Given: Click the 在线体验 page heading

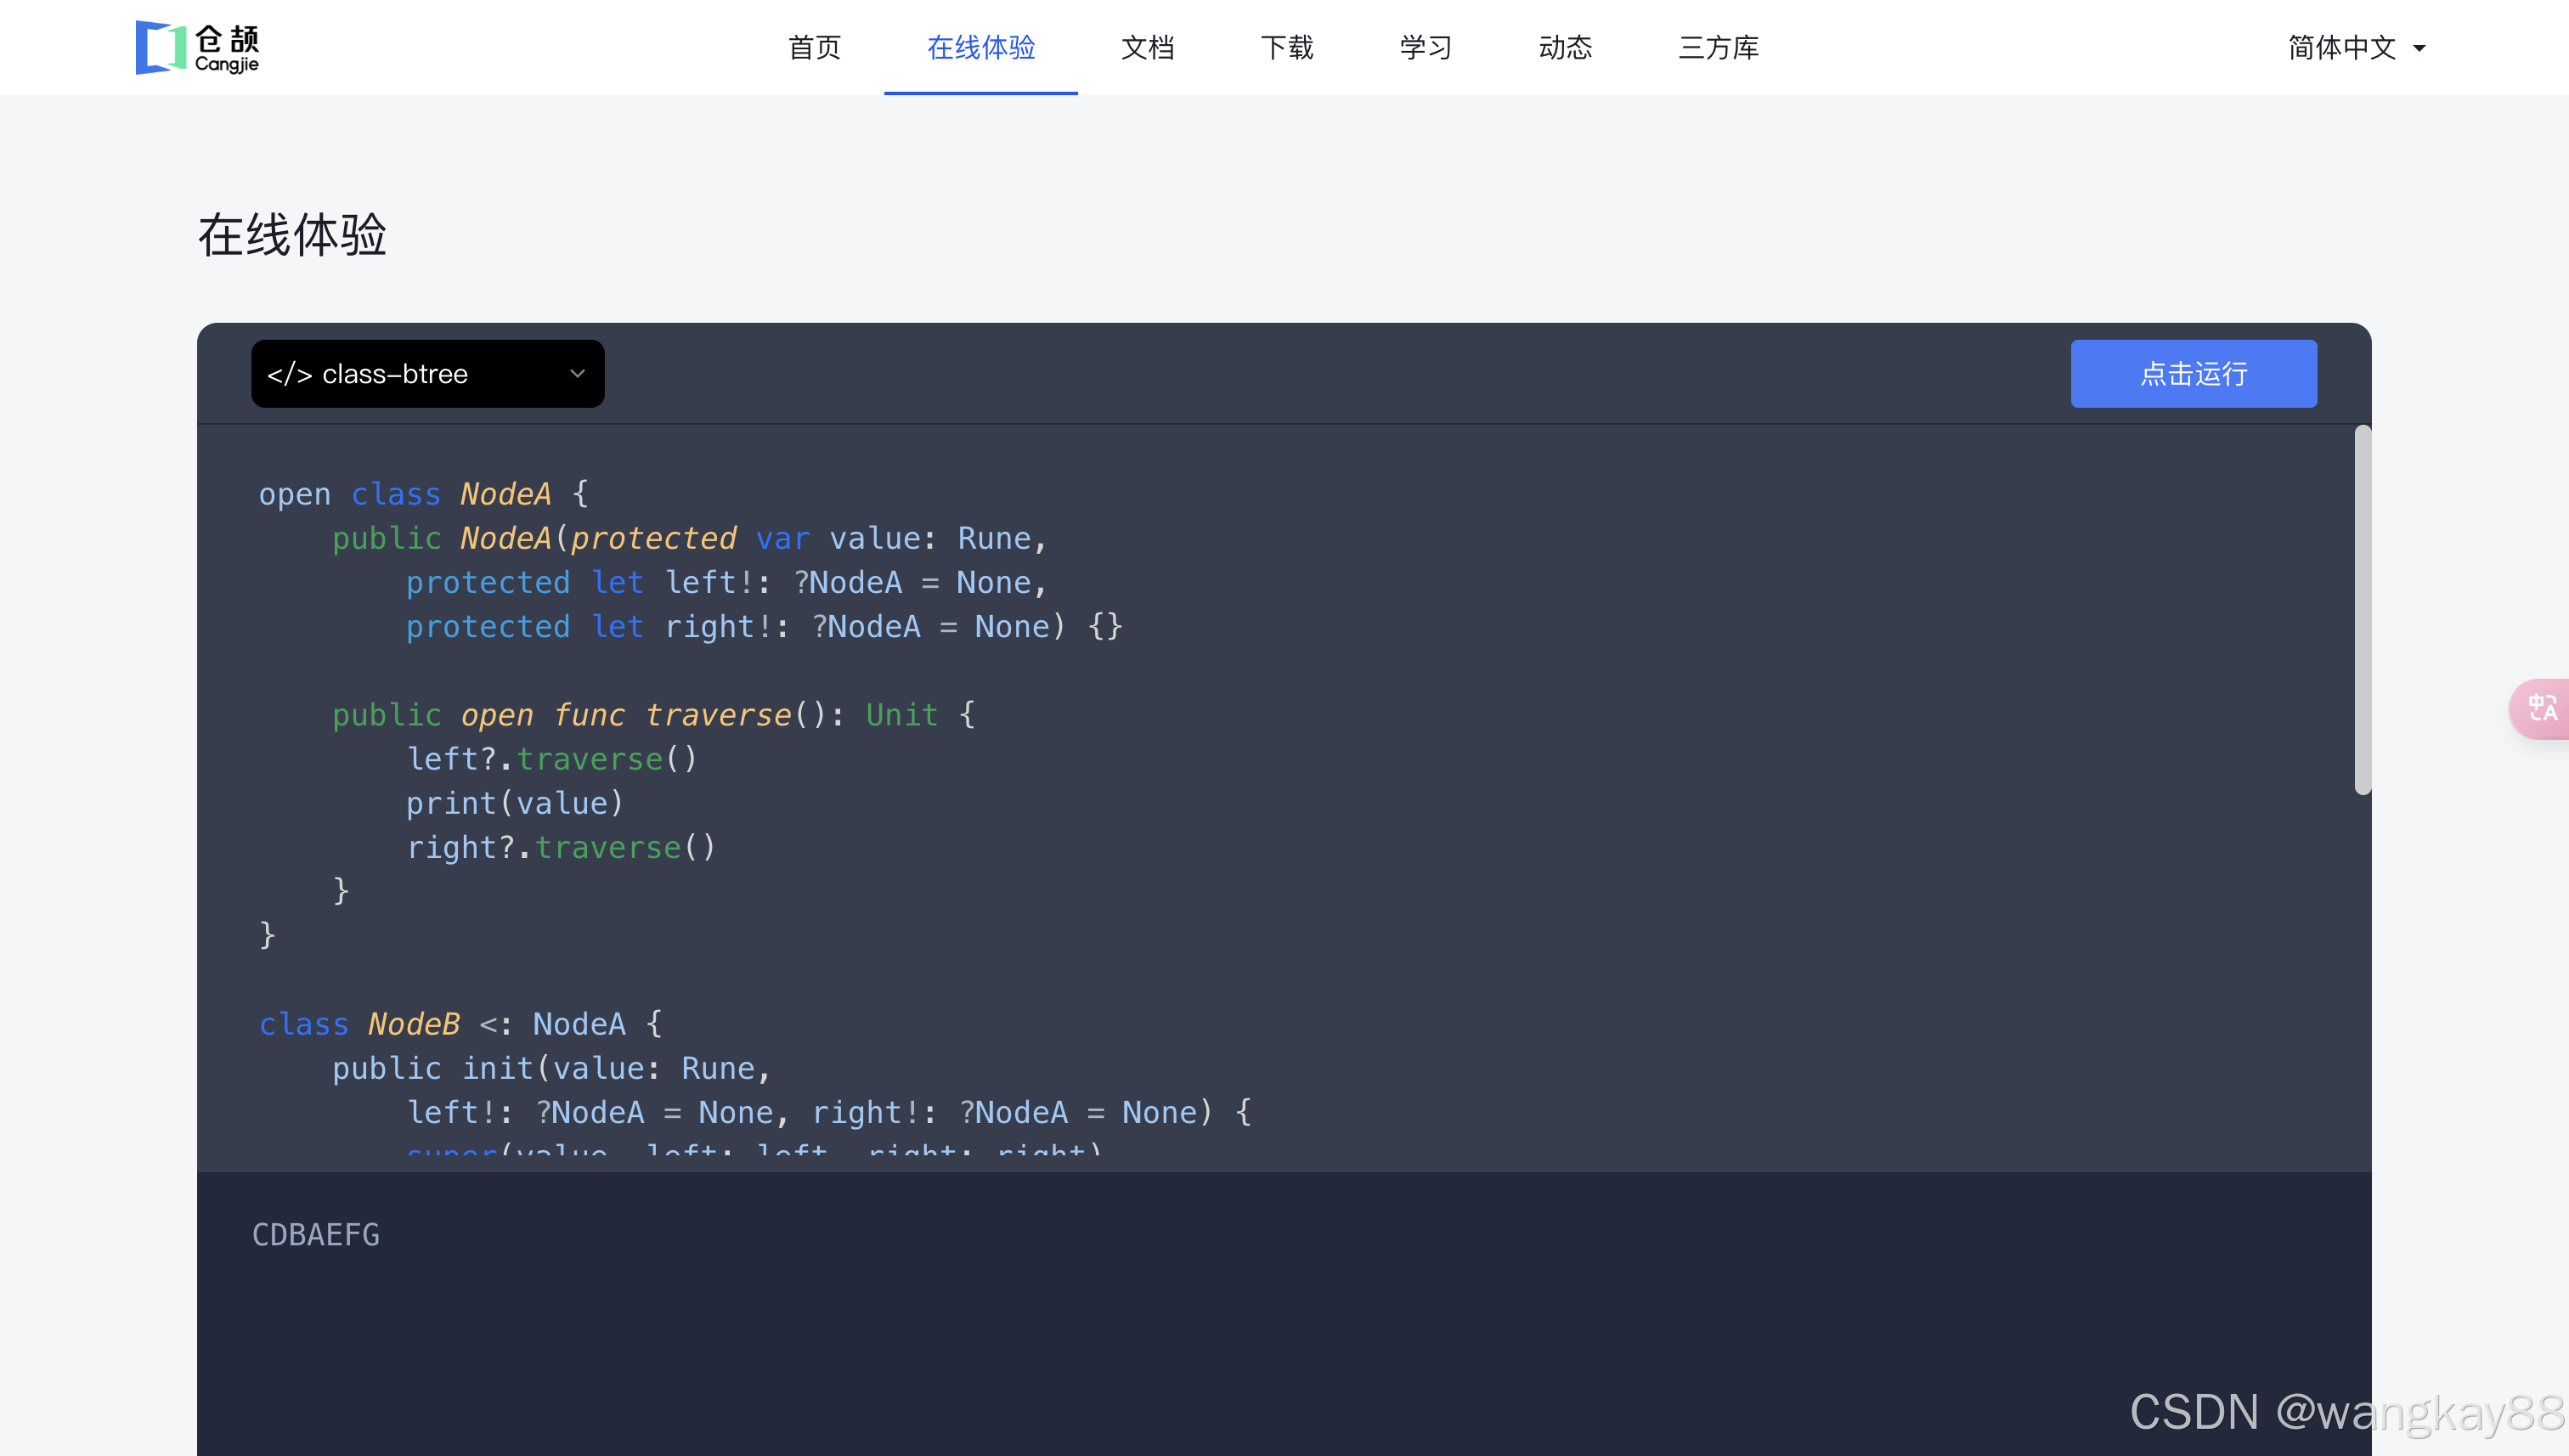Looking at the screenshot, I should pyautogui.click(x=292, y=235).
